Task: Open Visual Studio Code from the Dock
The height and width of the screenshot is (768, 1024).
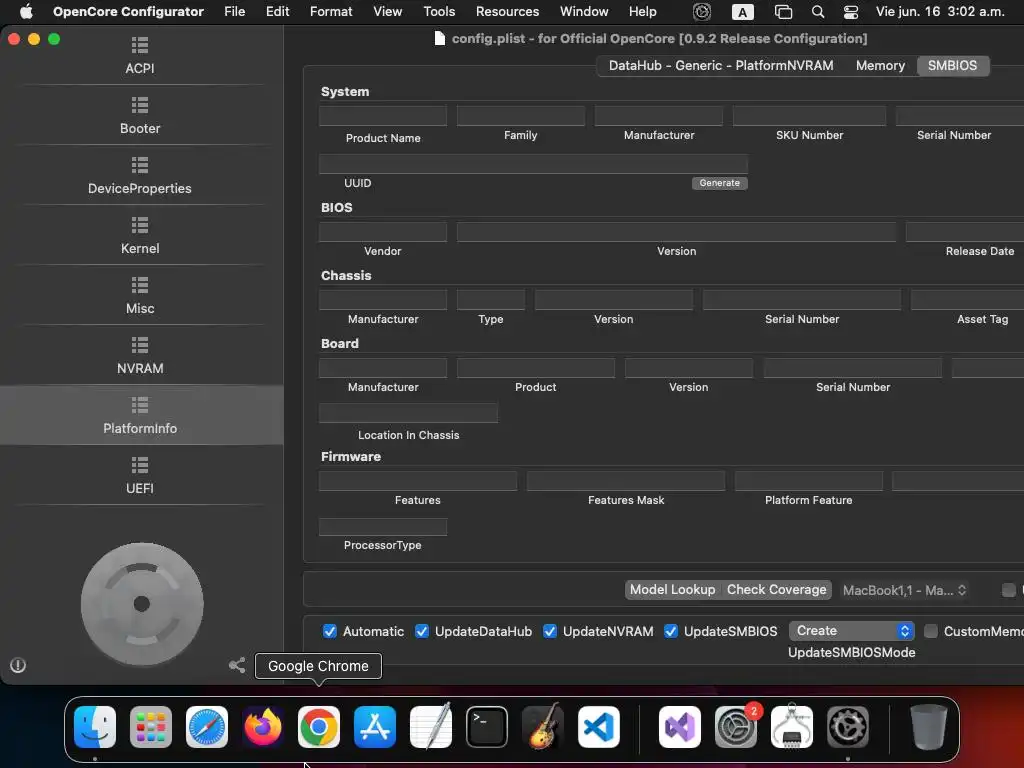Action: (599, 727)
